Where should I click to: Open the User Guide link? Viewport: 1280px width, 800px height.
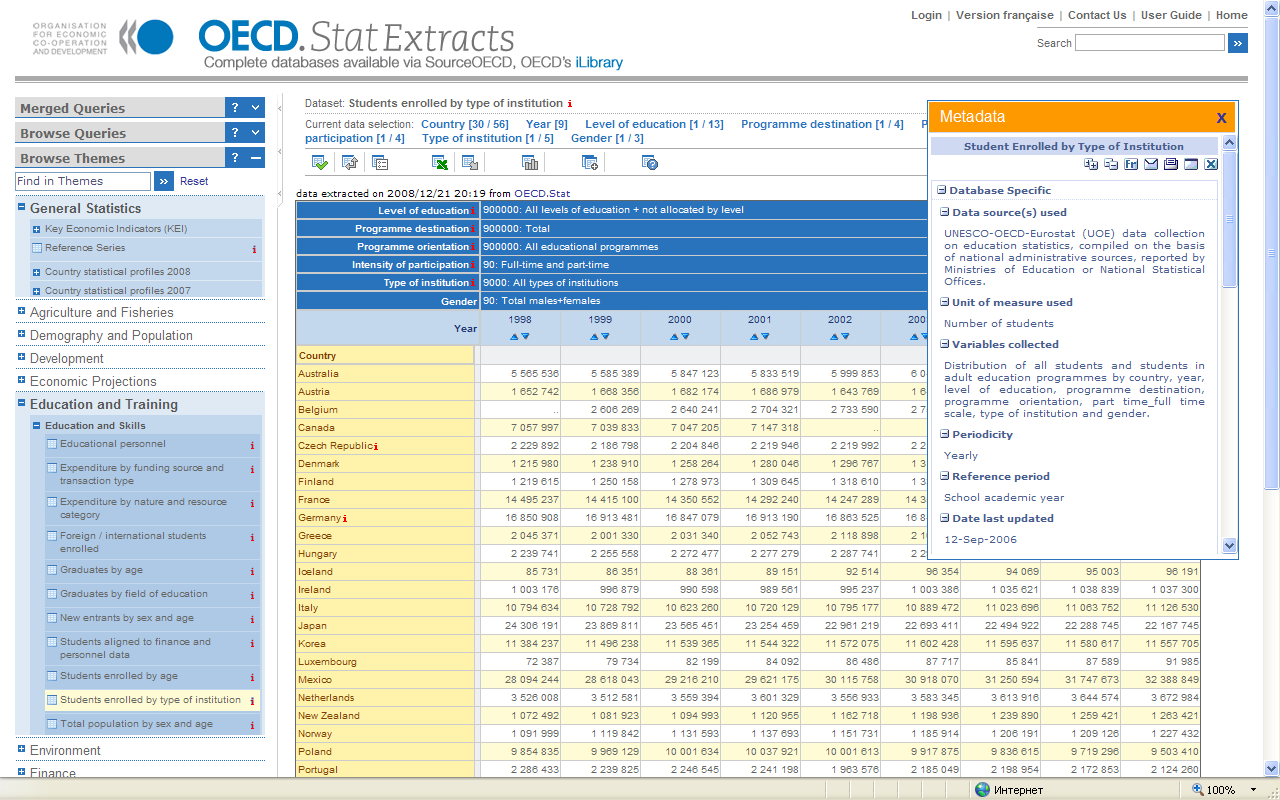[x=1171, y=15]
